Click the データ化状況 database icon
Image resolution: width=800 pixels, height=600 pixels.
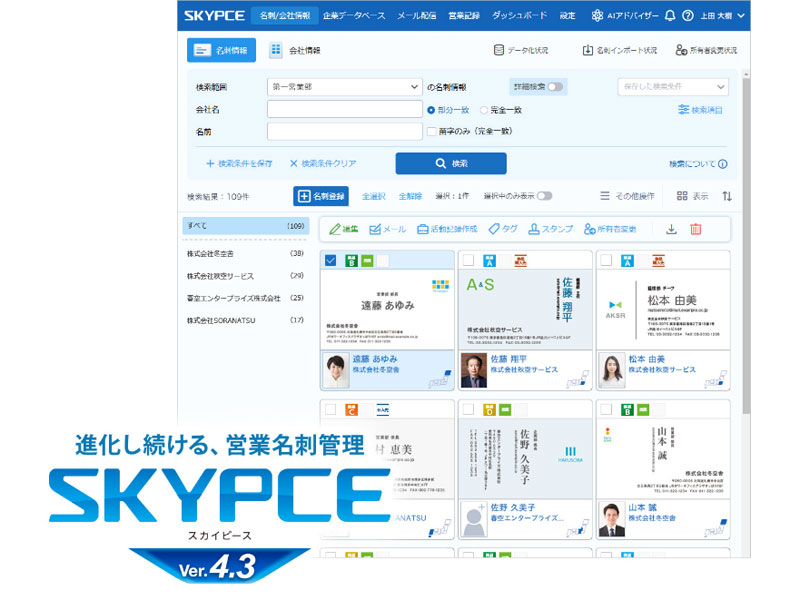coord(499,50)
